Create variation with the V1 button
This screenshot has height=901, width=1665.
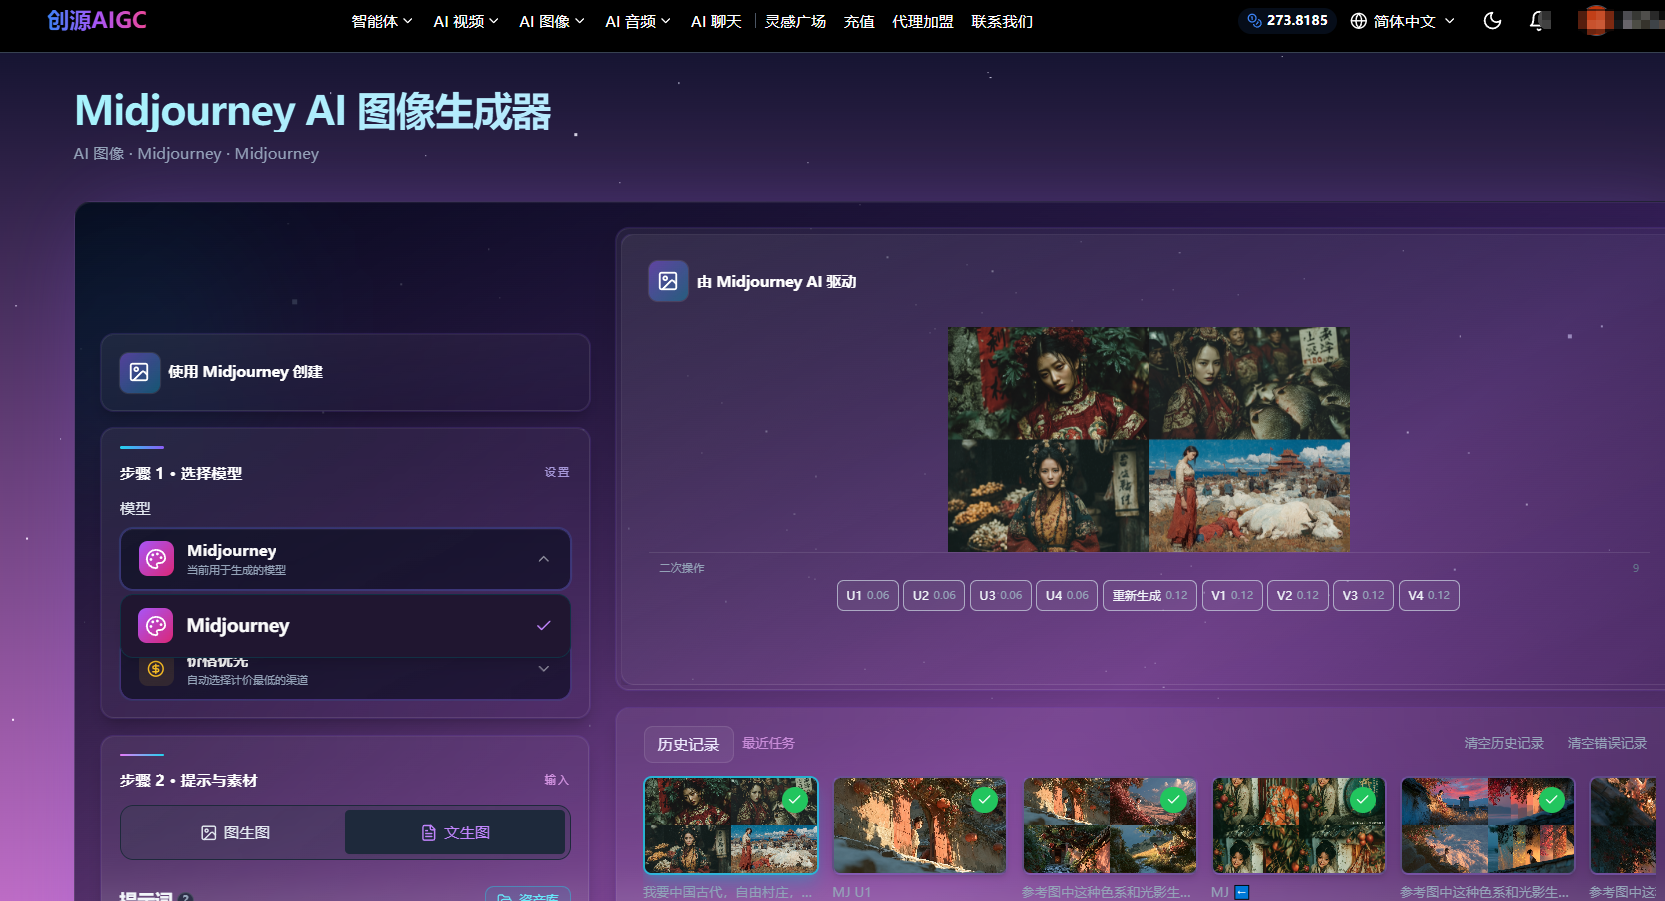(x=1232, y=595)
